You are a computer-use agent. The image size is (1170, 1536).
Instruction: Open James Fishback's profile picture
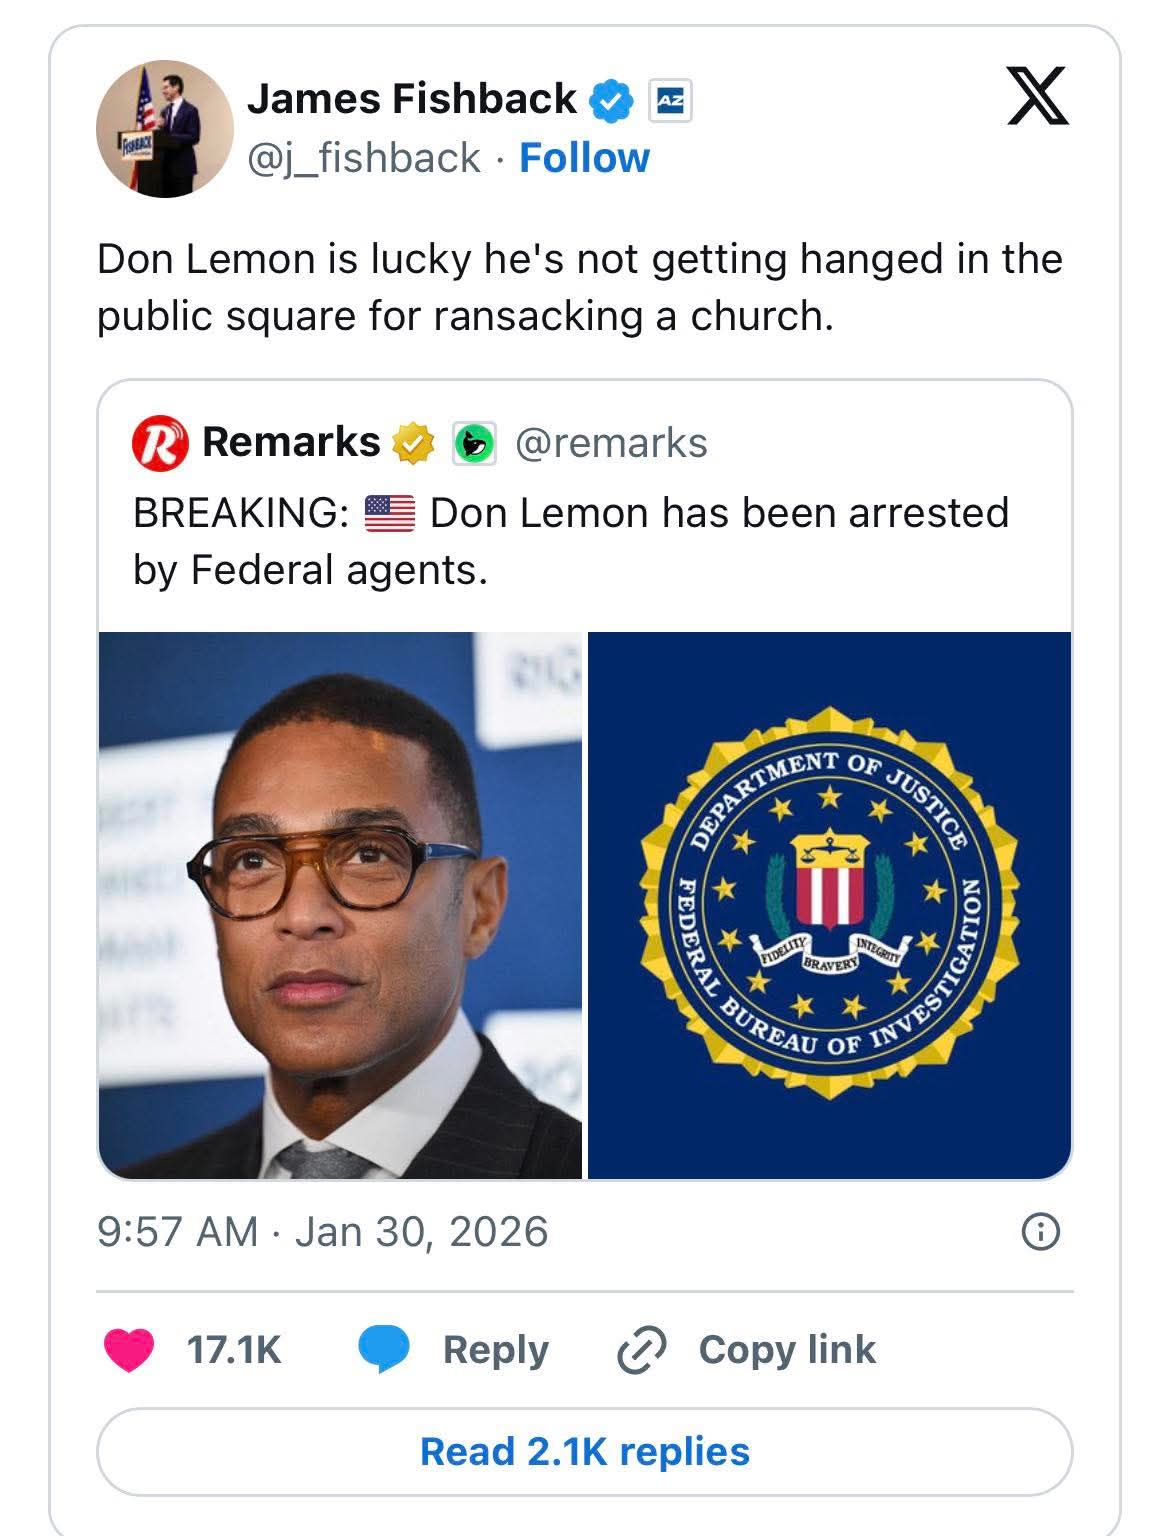(x=165, y=129)
